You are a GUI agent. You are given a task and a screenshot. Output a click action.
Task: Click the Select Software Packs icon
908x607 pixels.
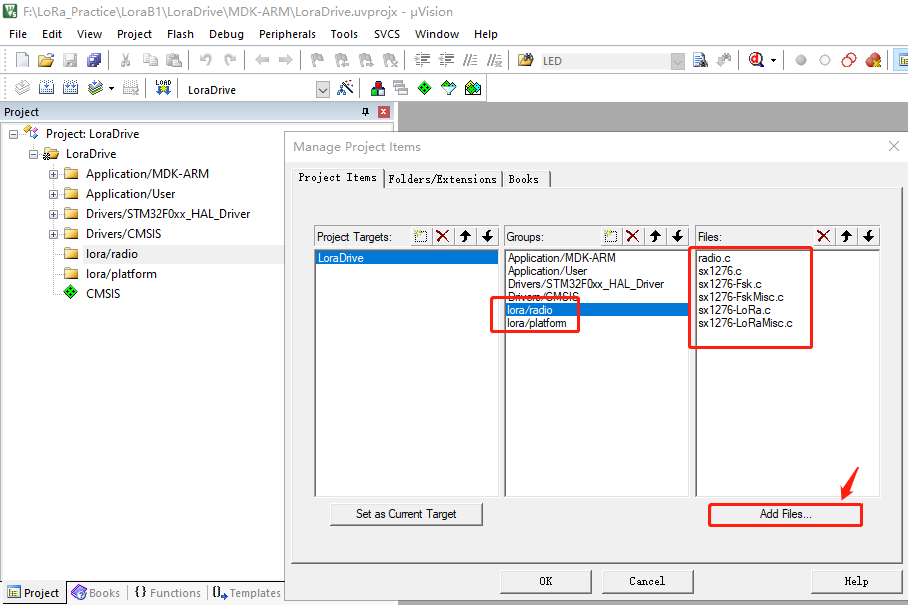tap(449, 88)
